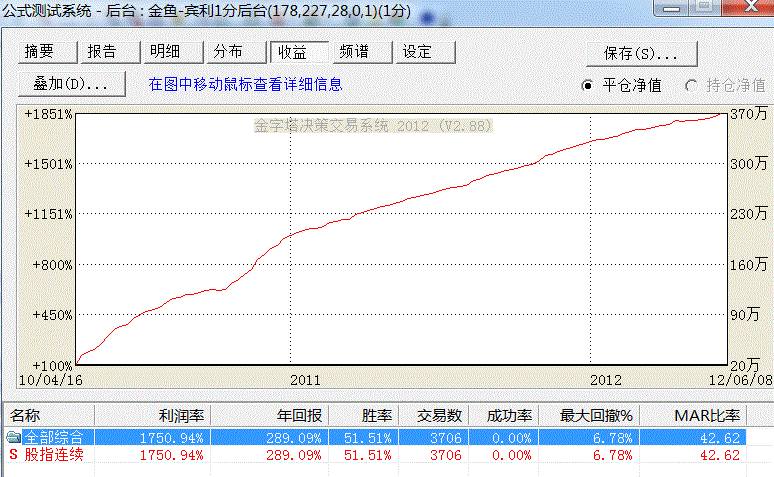774x477 pixels.
Task: Click the 2011 x-axis label
Action: 305,380
